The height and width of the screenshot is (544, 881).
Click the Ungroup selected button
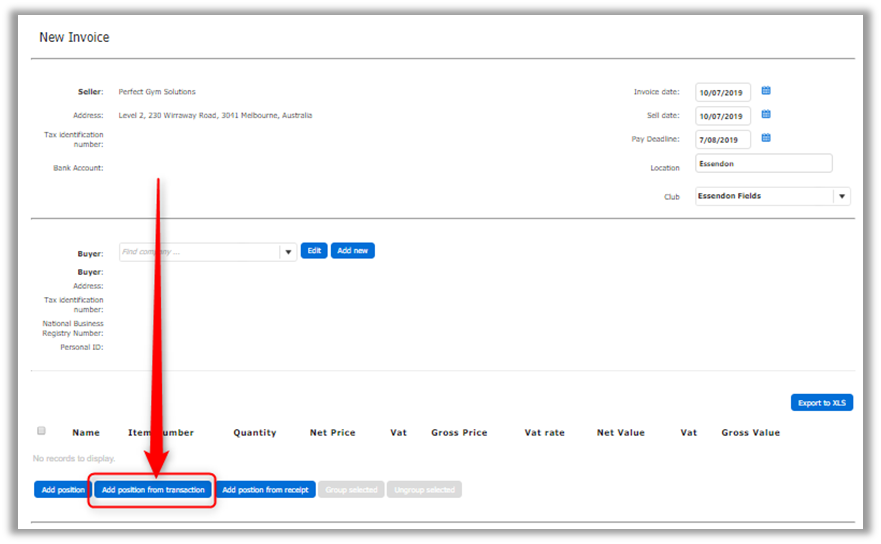point(424,490)
